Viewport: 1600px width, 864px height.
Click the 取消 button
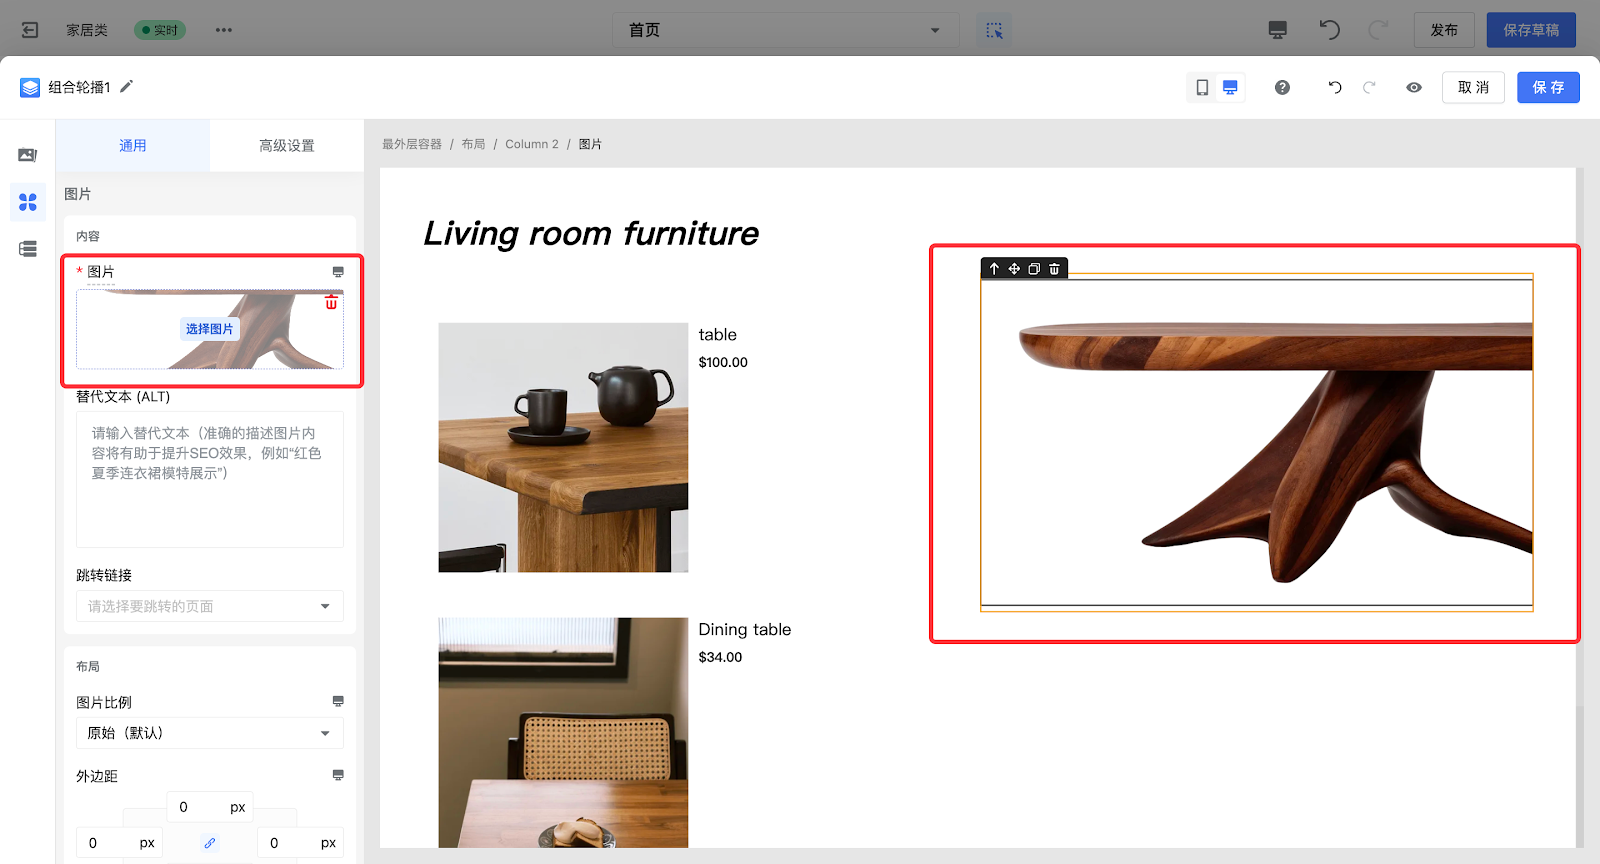(x=1473, y=88)
